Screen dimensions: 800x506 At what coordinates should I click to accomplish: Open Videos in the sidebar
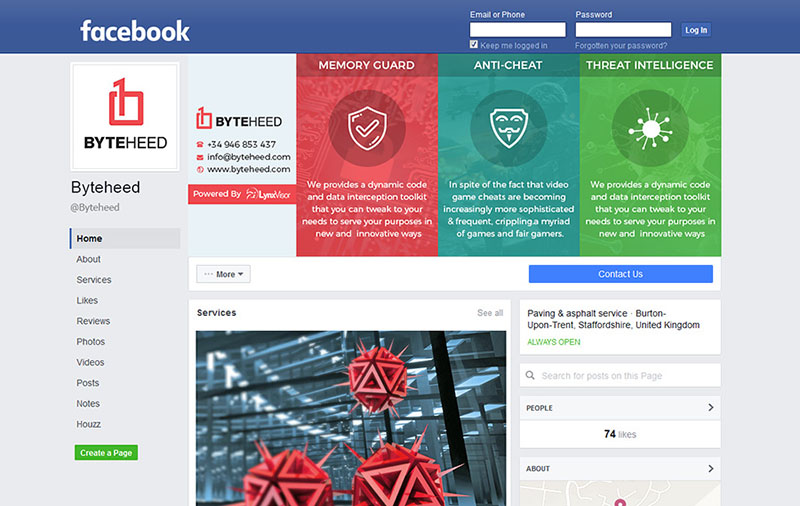(90, 363)
